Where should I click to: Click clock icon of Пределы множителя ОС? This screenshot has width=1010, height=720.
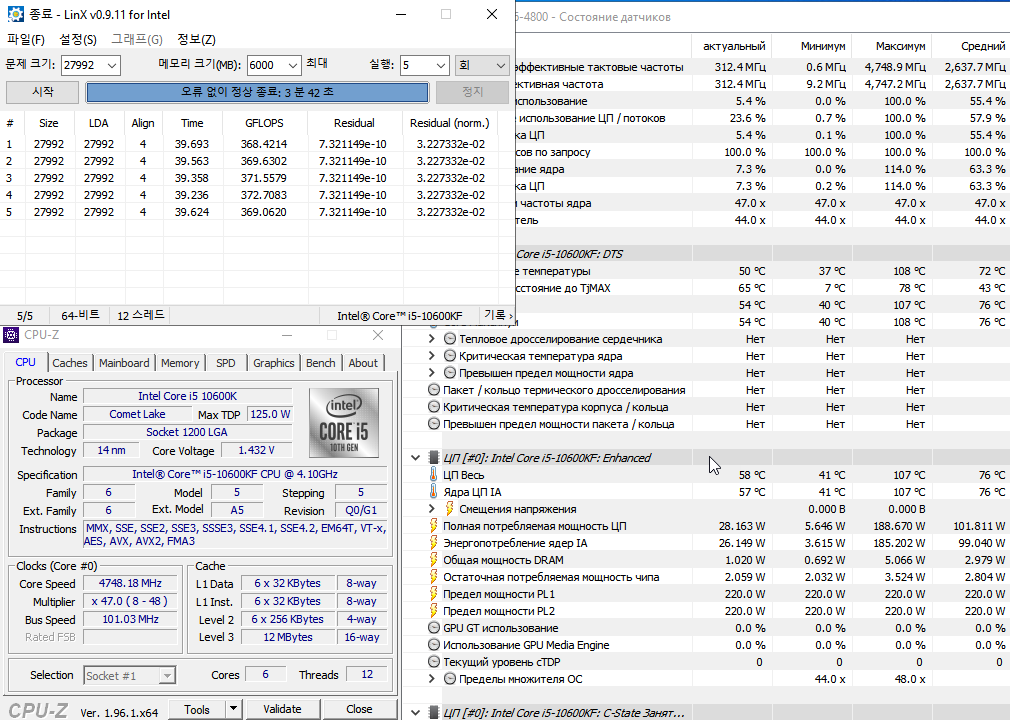tap(450, 679)
